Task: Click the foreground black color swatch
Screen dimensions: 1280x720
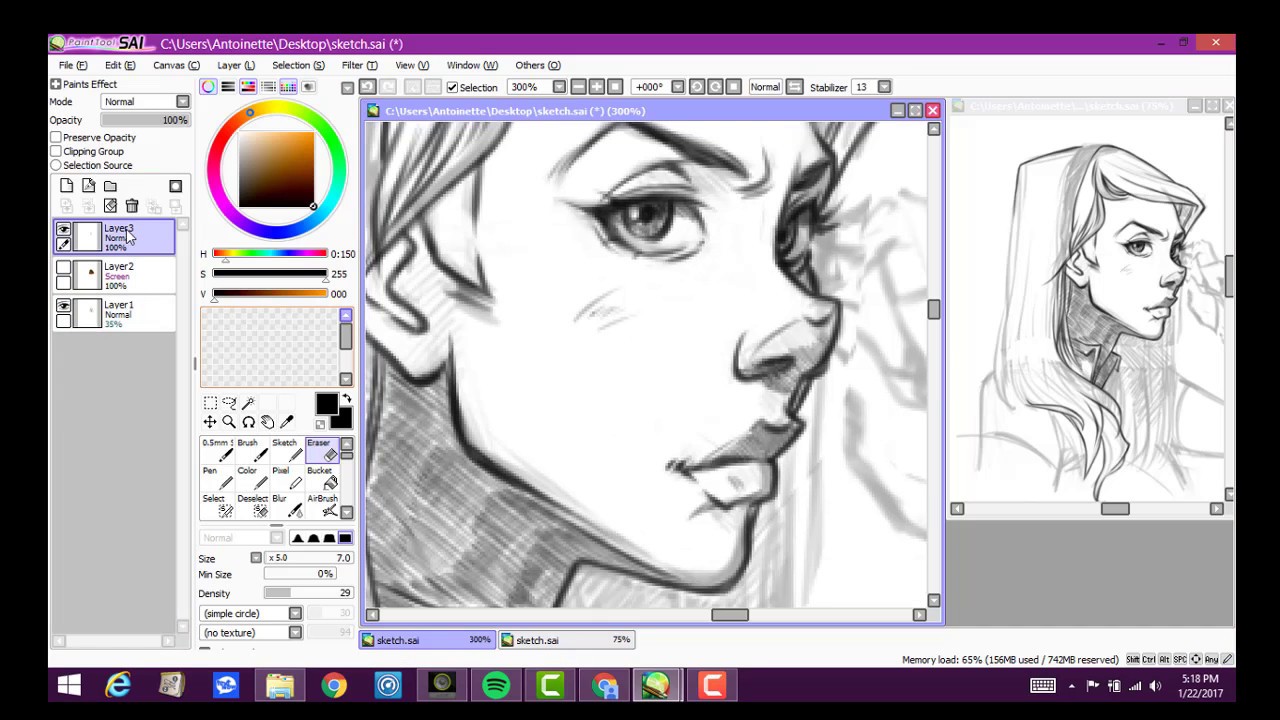Action: (x=326, y=404)
